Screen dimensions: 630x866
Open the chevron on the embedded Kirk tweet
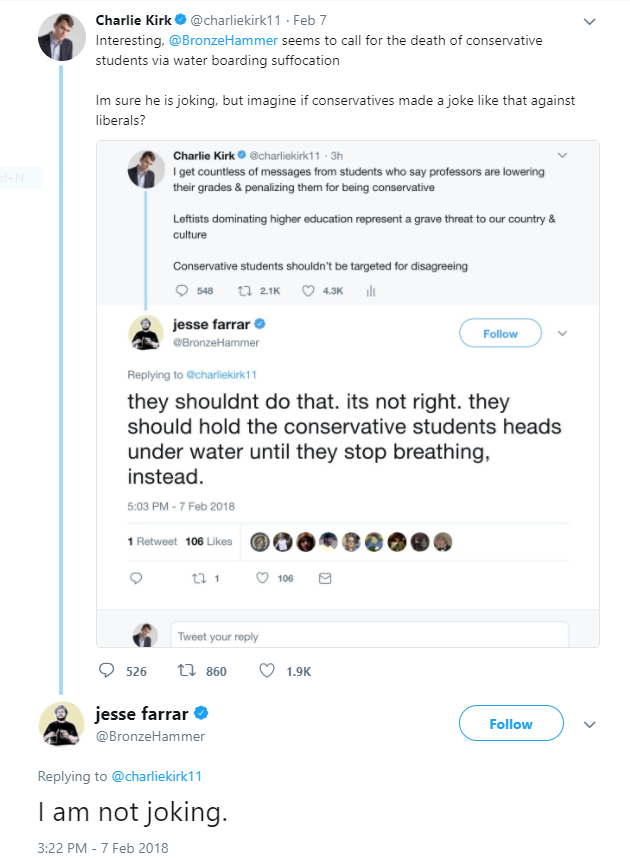(x=562, y=155)
